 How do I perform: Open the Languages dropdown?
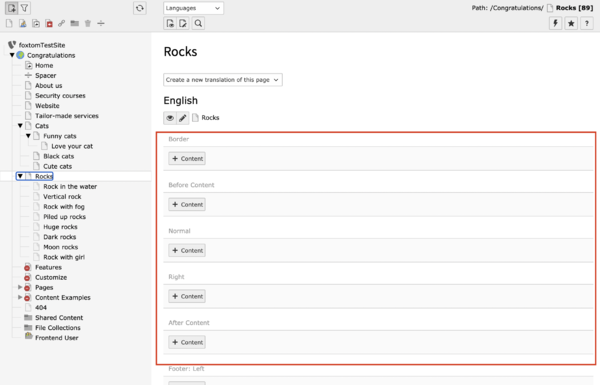[x=193, y=8]
